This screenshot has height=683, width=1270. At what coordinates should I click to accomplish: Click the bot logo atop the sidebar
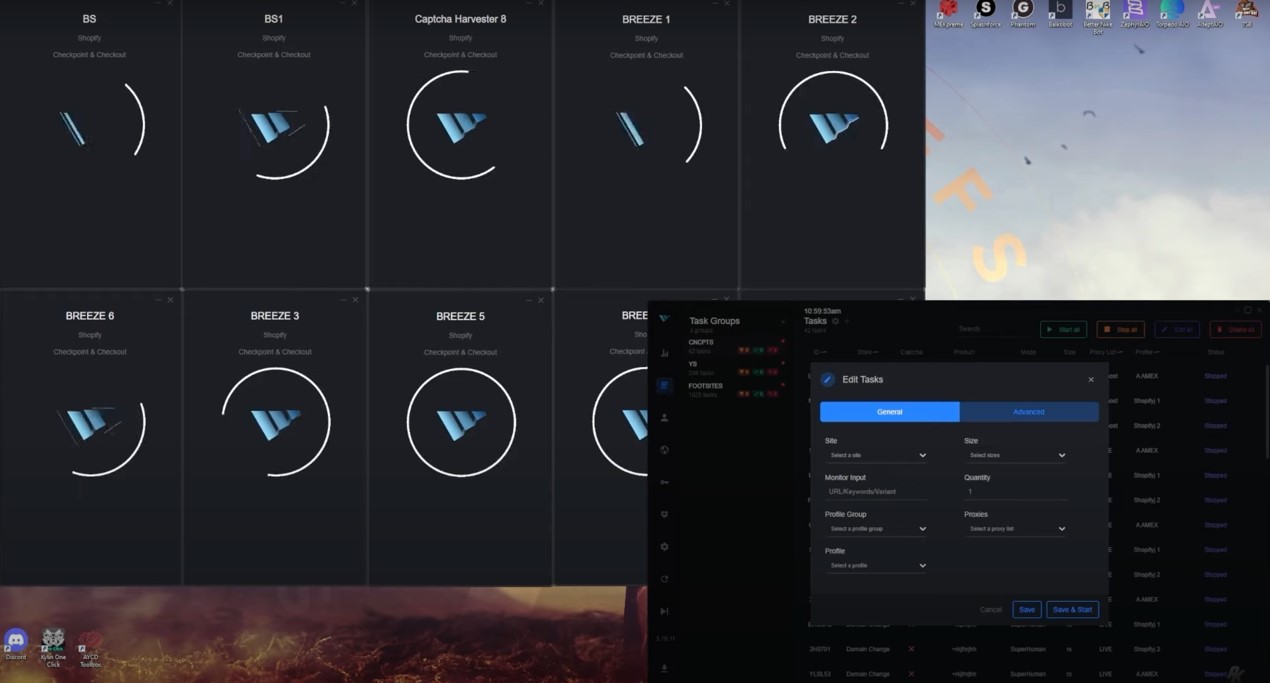[x=664, y=319]
